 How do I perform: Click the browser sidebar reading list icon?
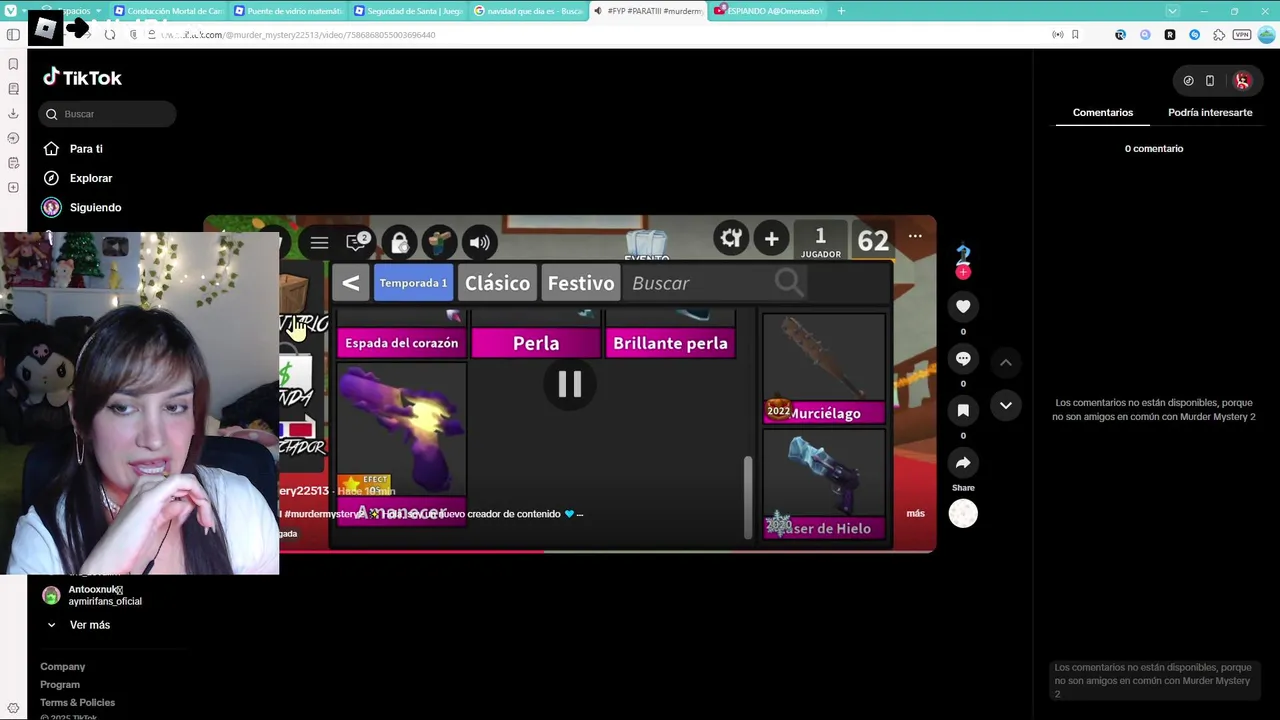click(13, 89)
